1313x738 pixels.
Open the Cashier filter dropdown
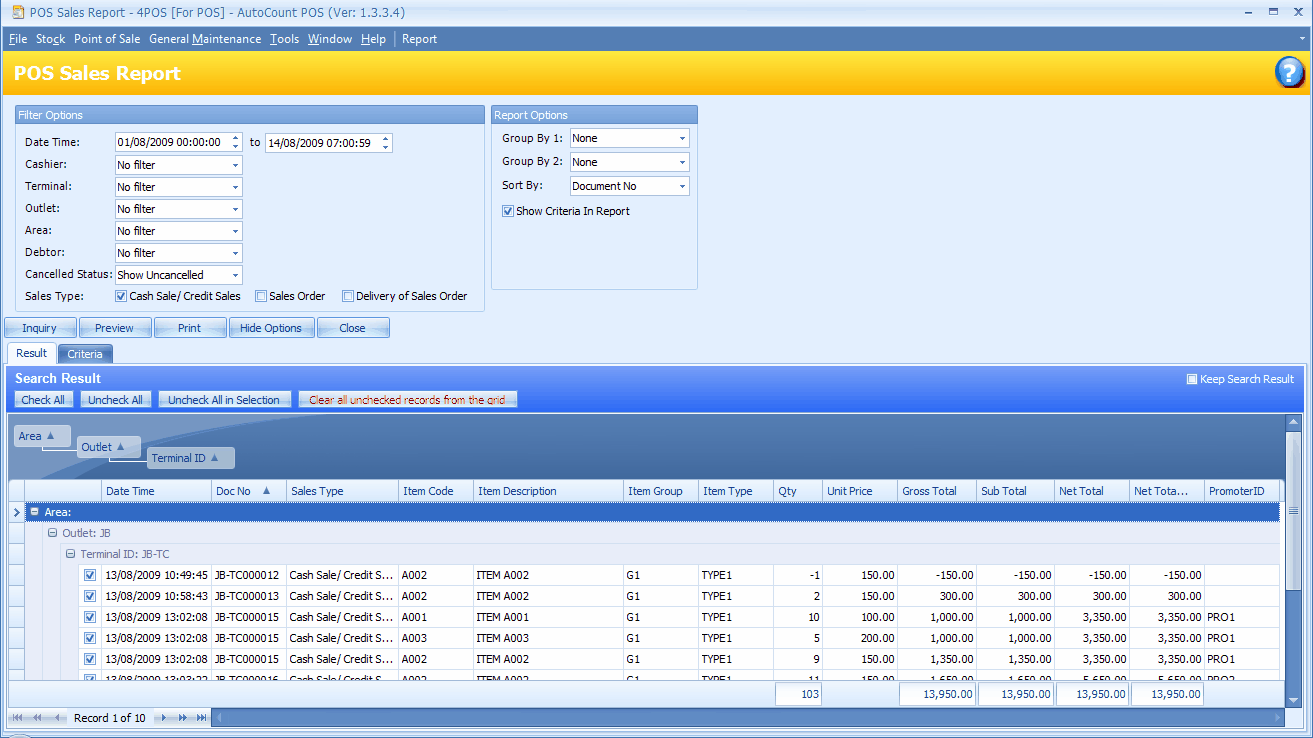tap(236, 165)
